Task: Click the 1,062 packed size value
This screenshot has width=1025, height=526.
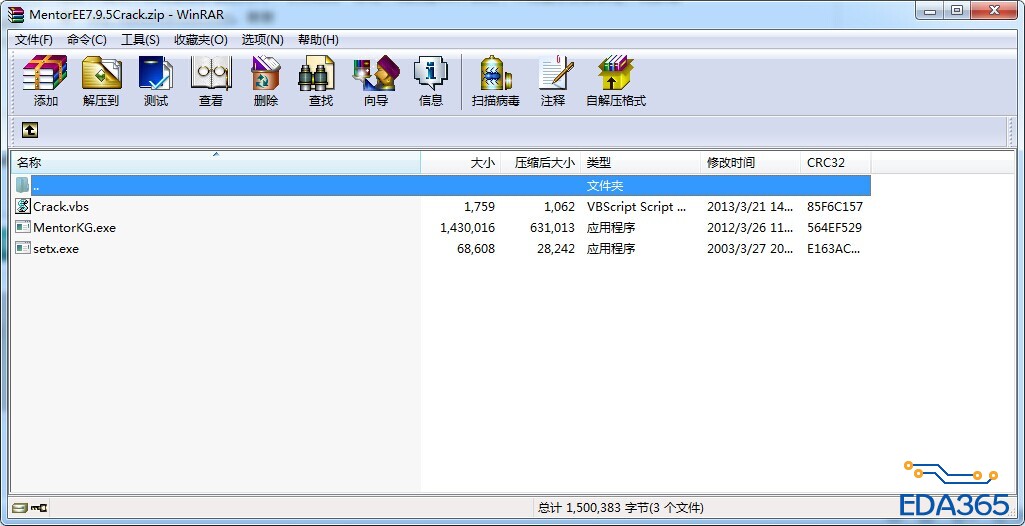Action: coord(560,206)
